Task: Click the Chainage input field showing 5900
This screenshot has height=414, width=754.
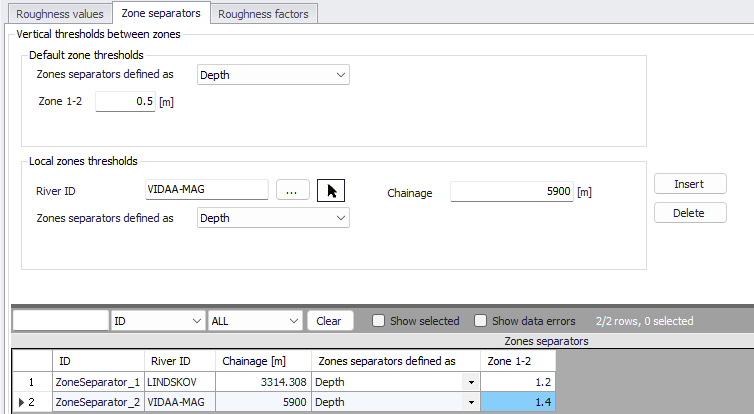Action: (x=512, y=191)
